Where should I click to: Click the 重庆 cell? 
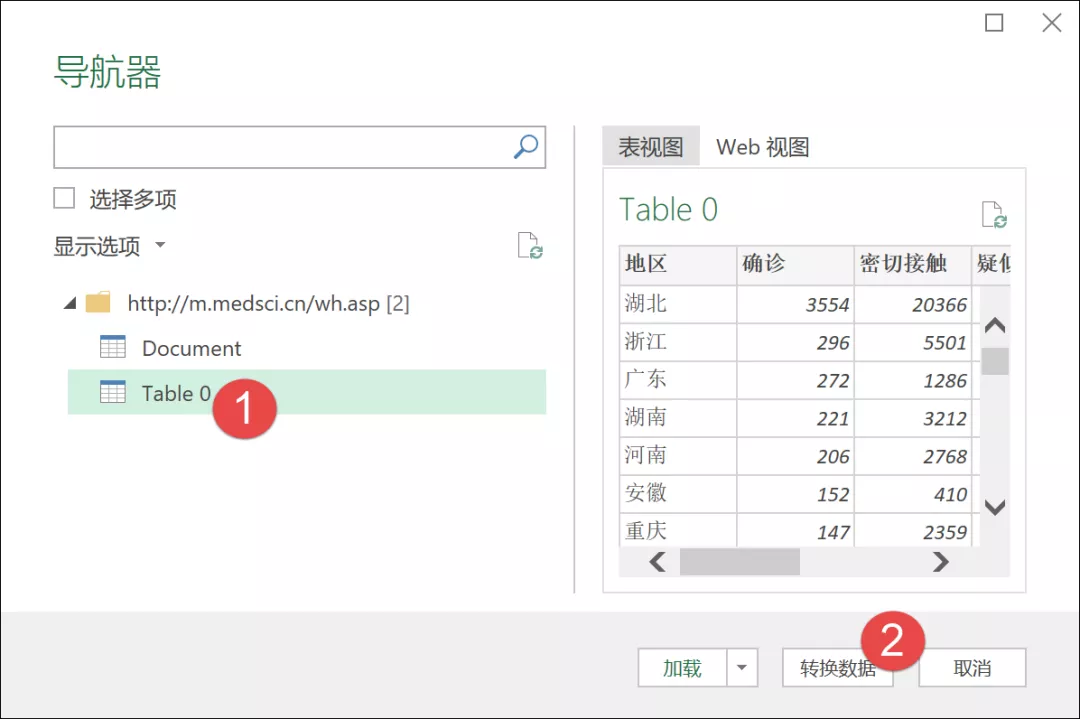pos(678,530)
